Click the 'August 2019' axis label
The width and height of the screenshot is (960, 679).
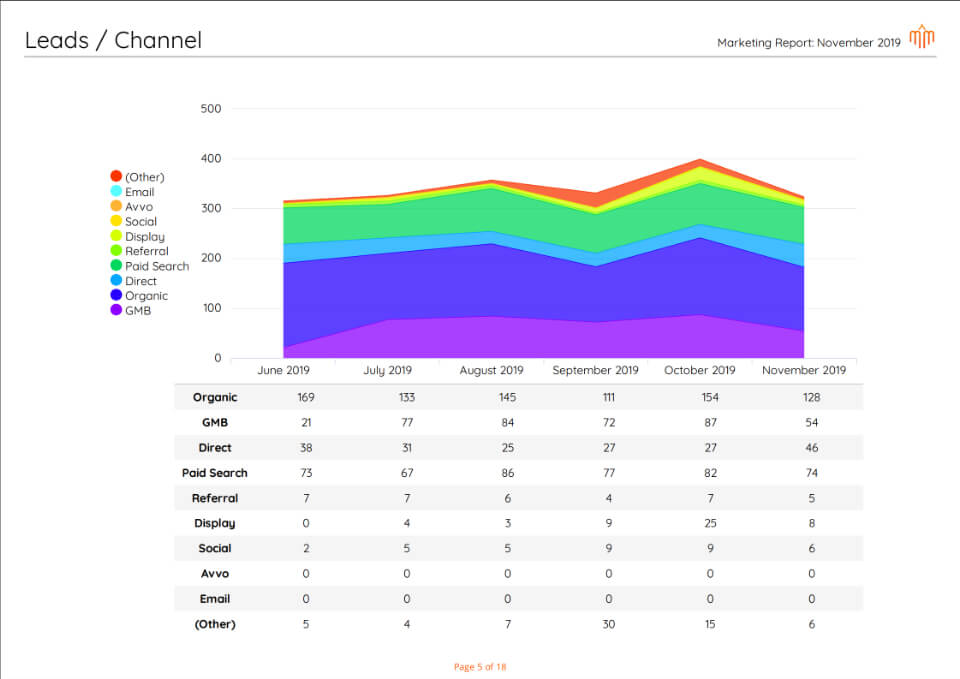[x=492, y=370]
